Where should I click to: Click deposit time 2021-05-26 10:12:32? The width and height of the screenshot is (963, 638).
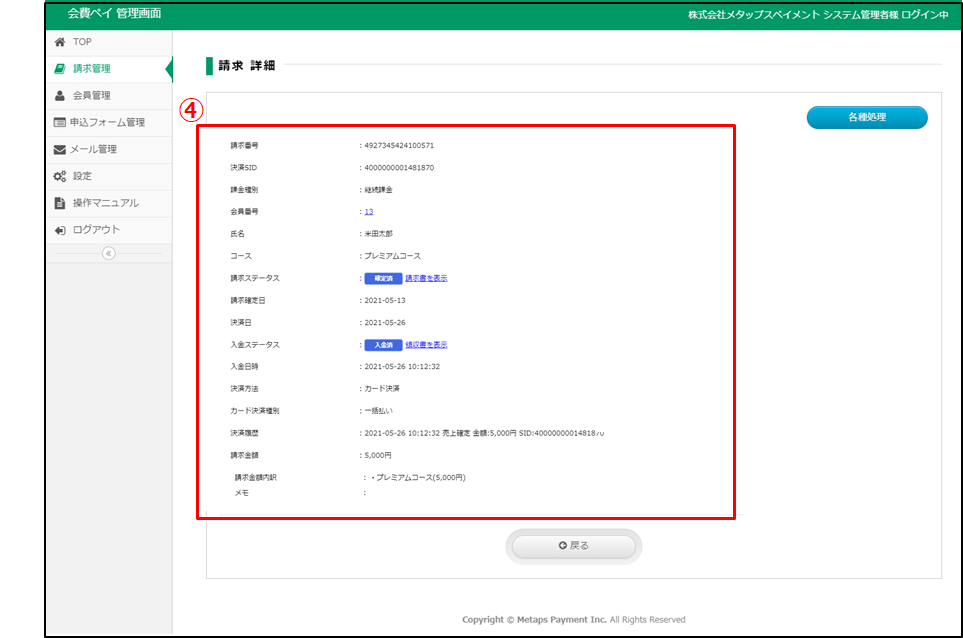click(402, 367)
